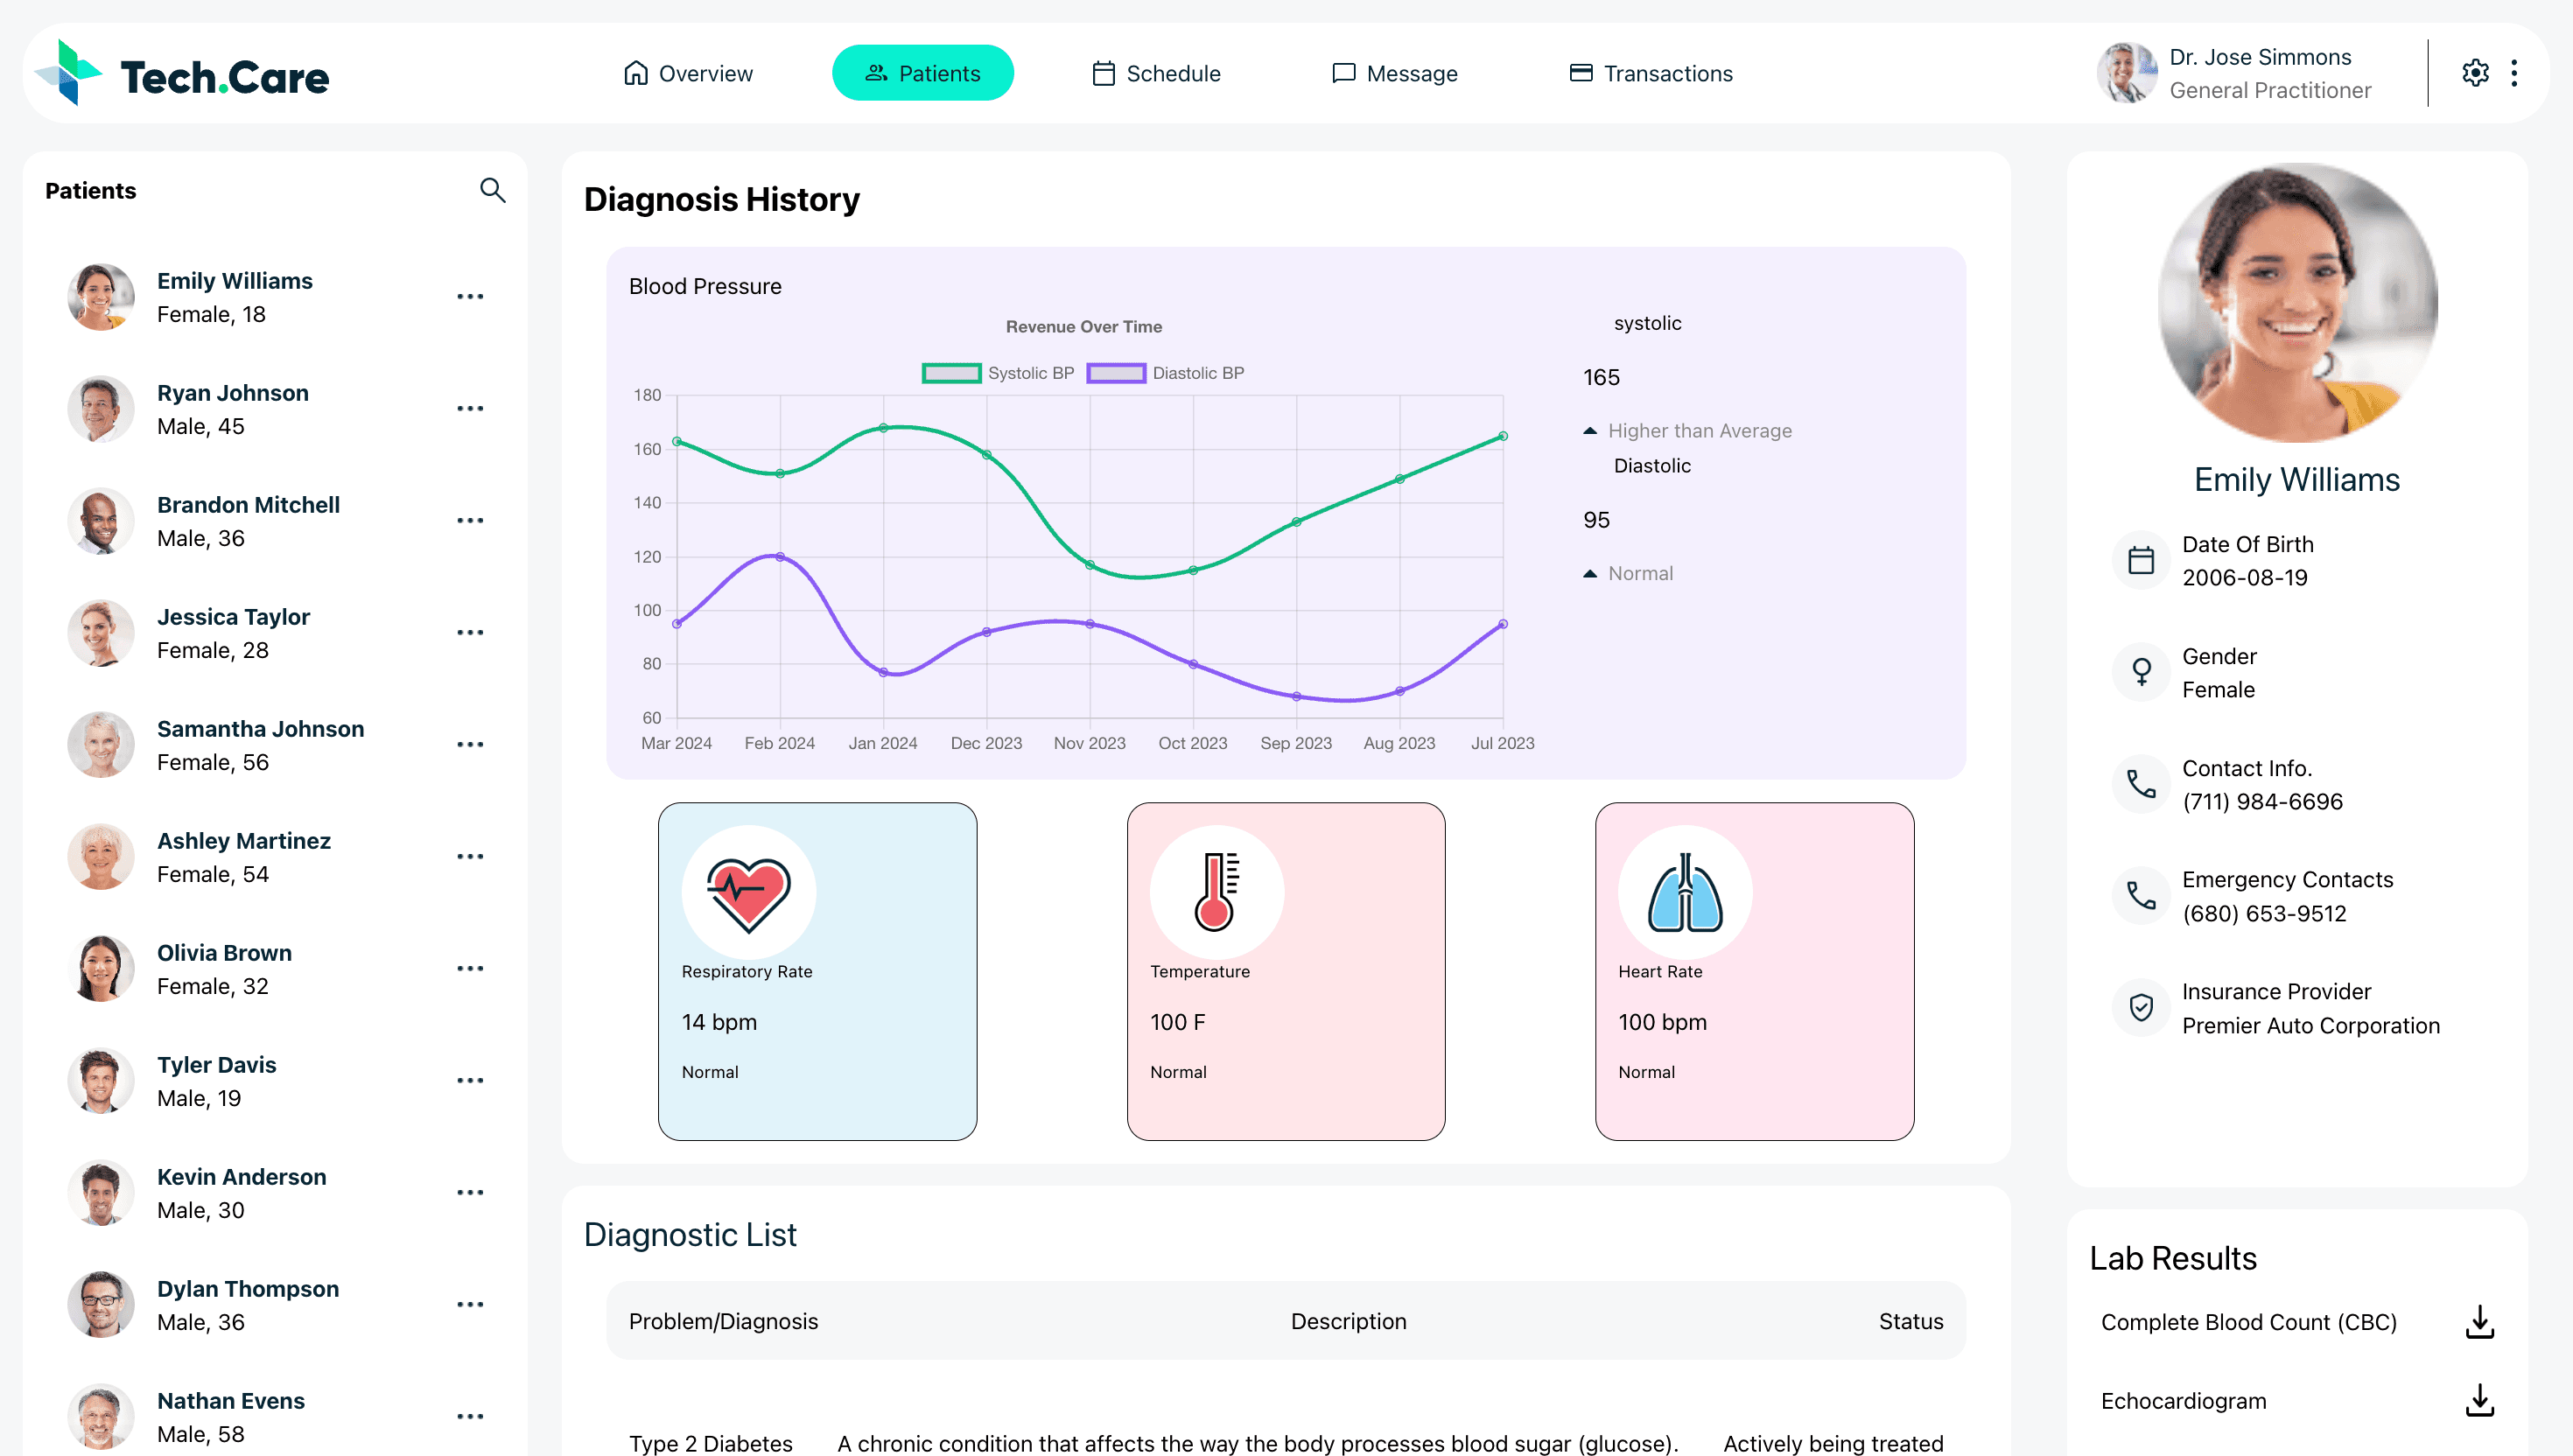The width and height of the screenshot is (2573, 1456).
Task: Open options menu for Emily Williams
Action: [470, 297]
